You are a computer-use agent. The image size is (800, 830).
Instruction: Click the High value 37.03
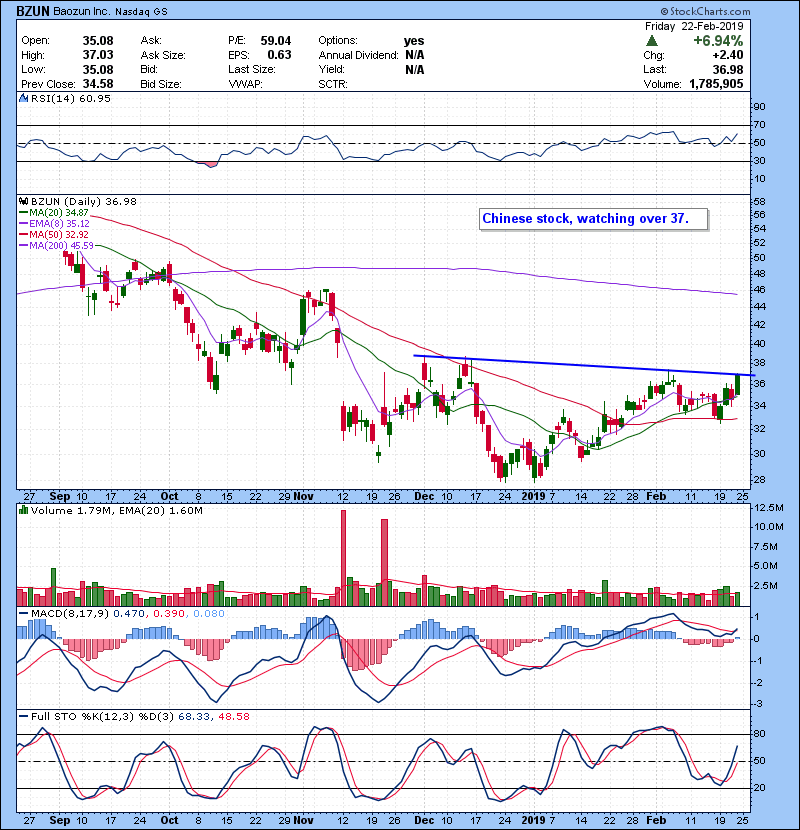tap(98, 55)
